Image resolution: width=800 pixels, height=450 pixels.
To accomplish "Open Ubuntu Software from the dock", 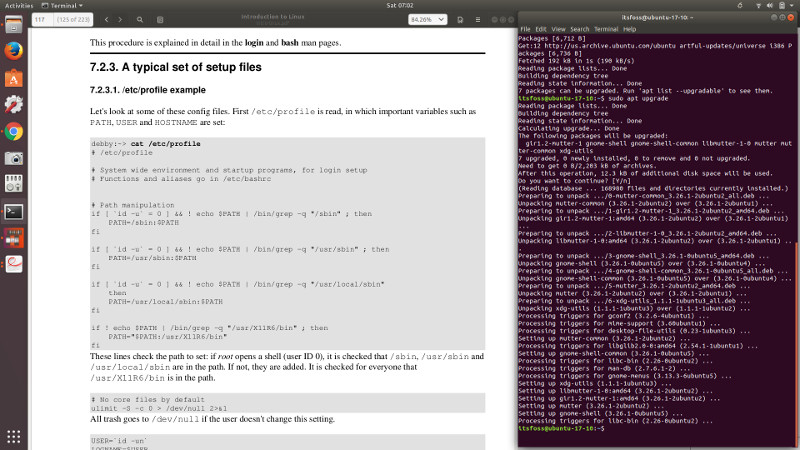I will [14, 77].
